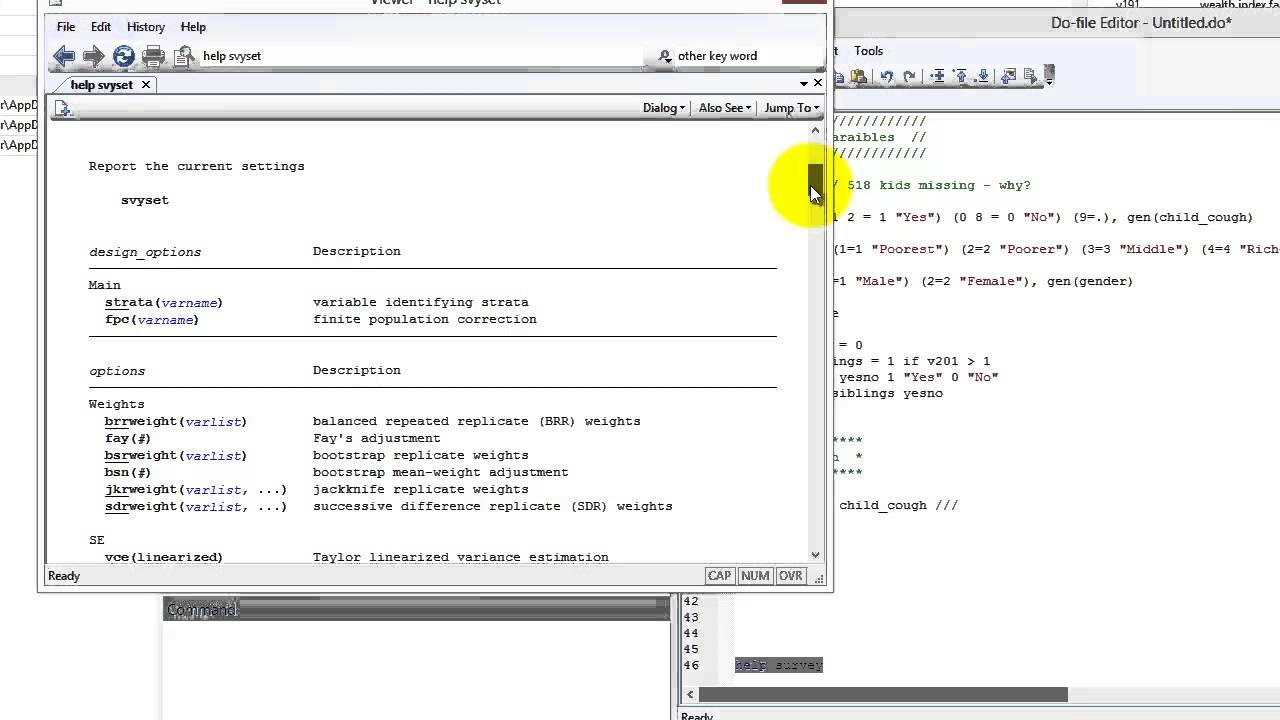Click the 'vce(linearized)' option entry
1280x720 pixels.
tap(164, 557)
